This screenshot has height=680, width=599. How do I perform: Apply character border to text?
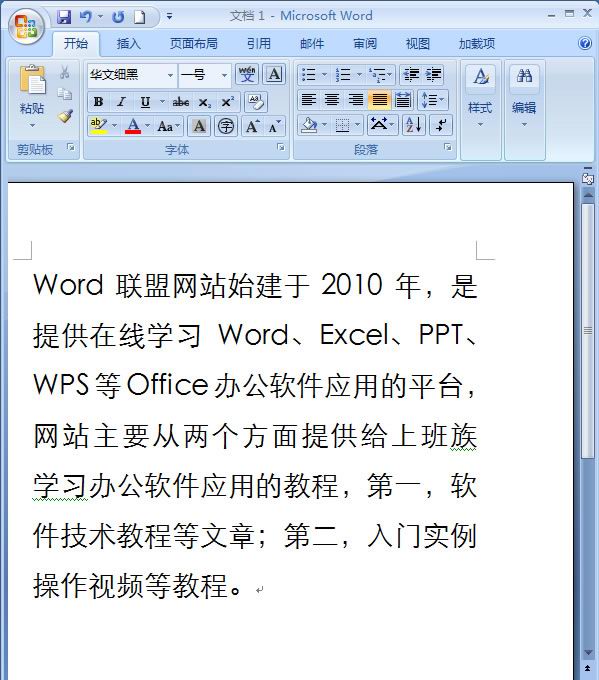point(274,74)
